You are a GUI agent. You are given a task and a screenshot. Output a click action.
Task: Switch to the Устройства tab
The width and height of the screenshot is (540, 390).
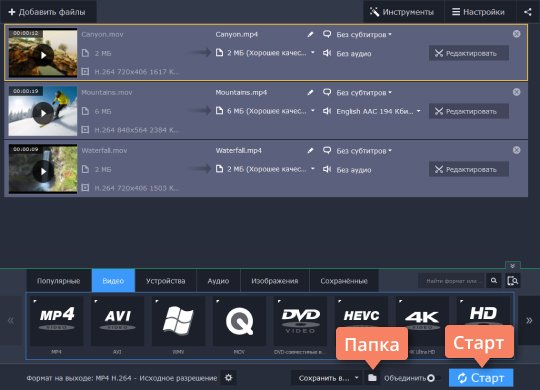pyautogui.click(x=165, y=281)
